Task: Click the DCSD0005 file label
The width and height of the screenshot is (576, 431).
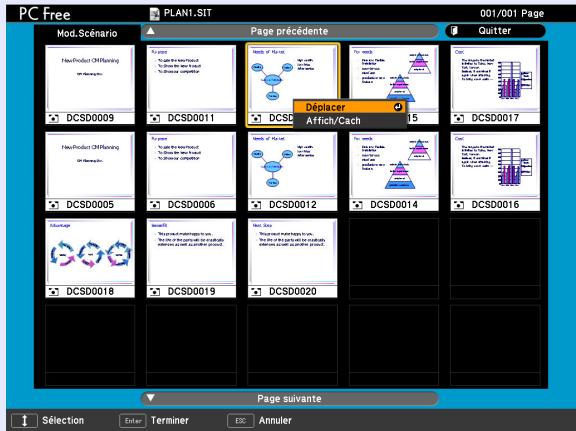Action: click(x=90, y=205)
